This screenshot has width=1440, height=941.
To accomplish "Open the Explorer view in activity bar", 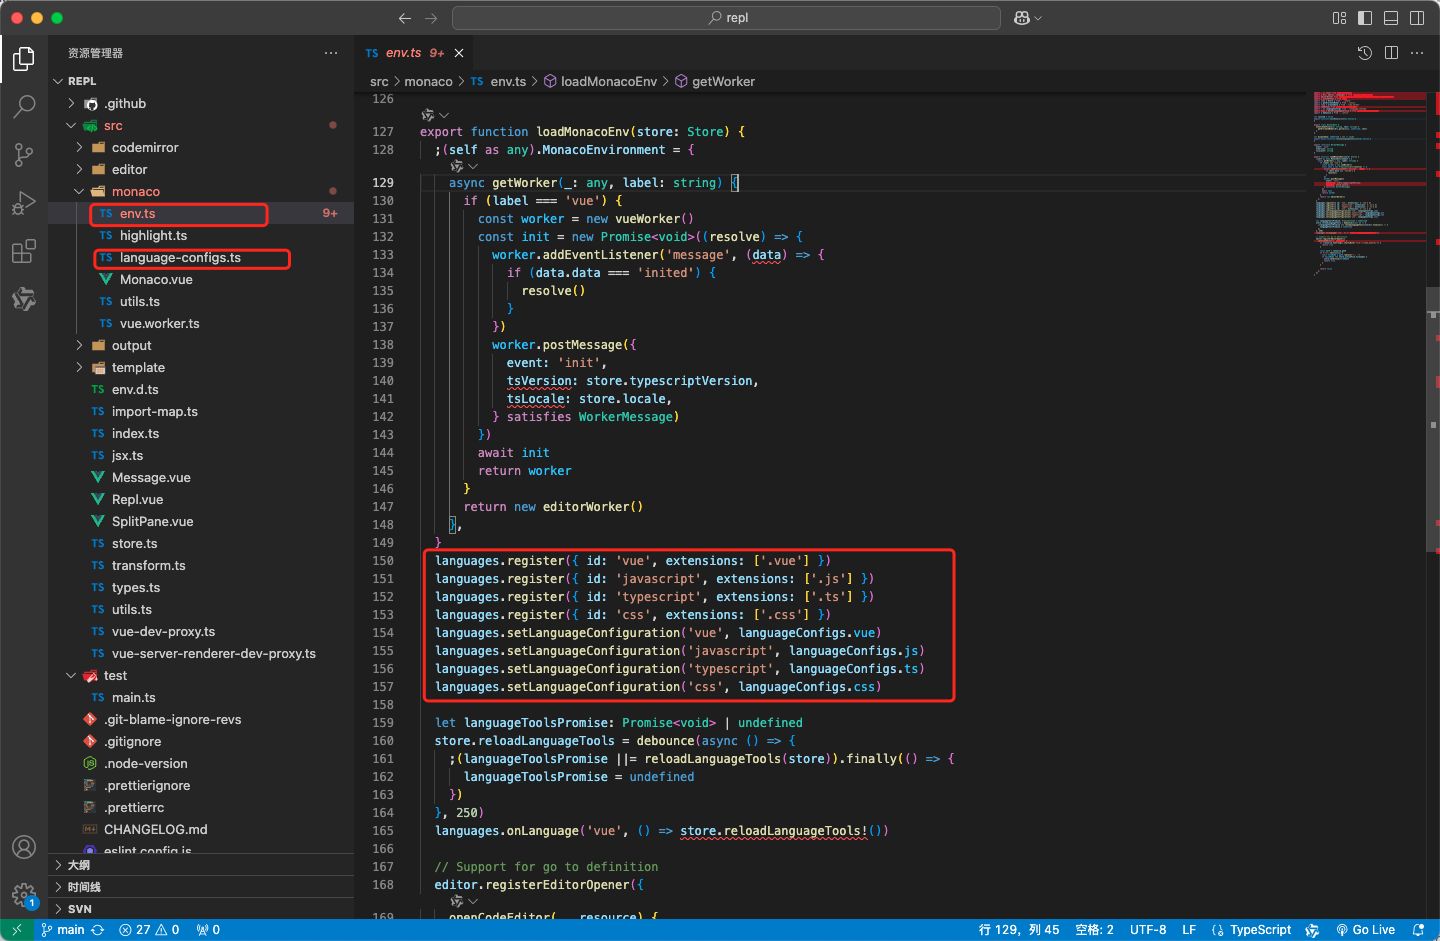I will click(x=24, y=60).
